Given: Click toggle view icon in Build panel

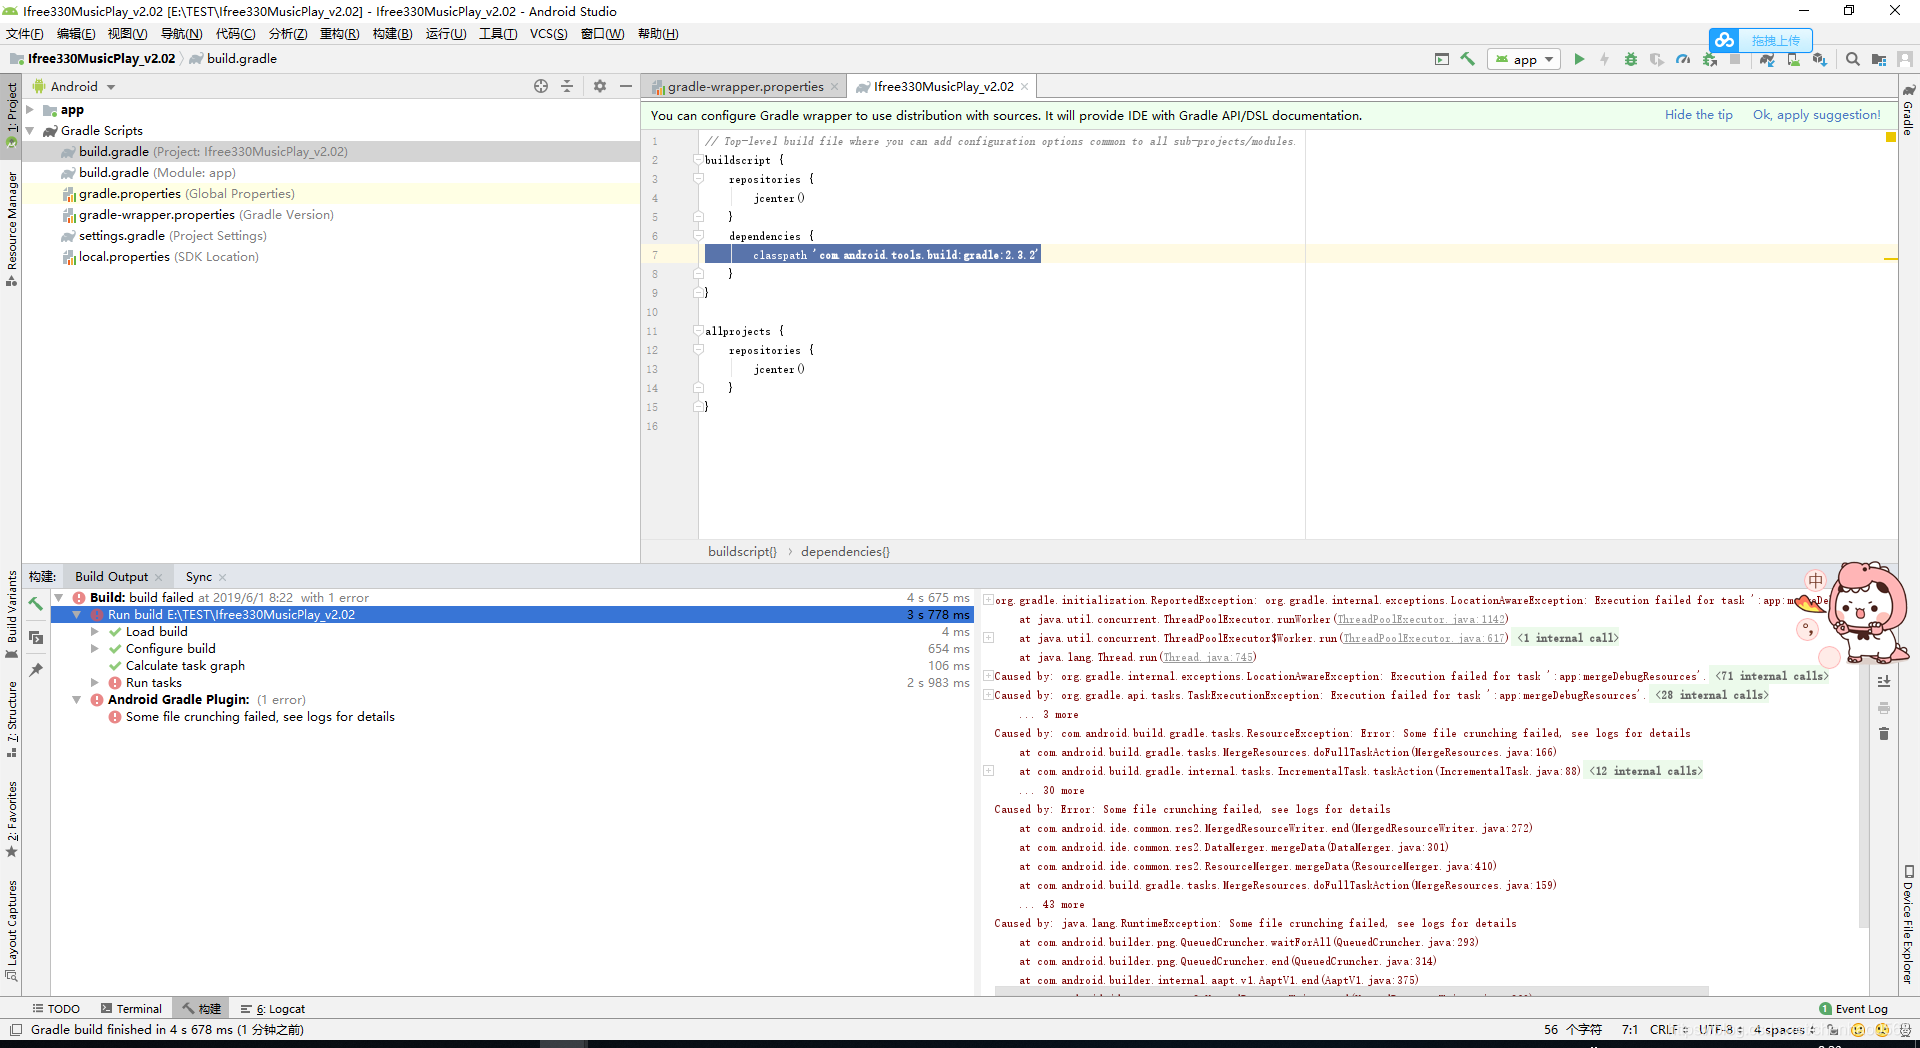Looking at the screenshot, I should (x=36, y=637).
